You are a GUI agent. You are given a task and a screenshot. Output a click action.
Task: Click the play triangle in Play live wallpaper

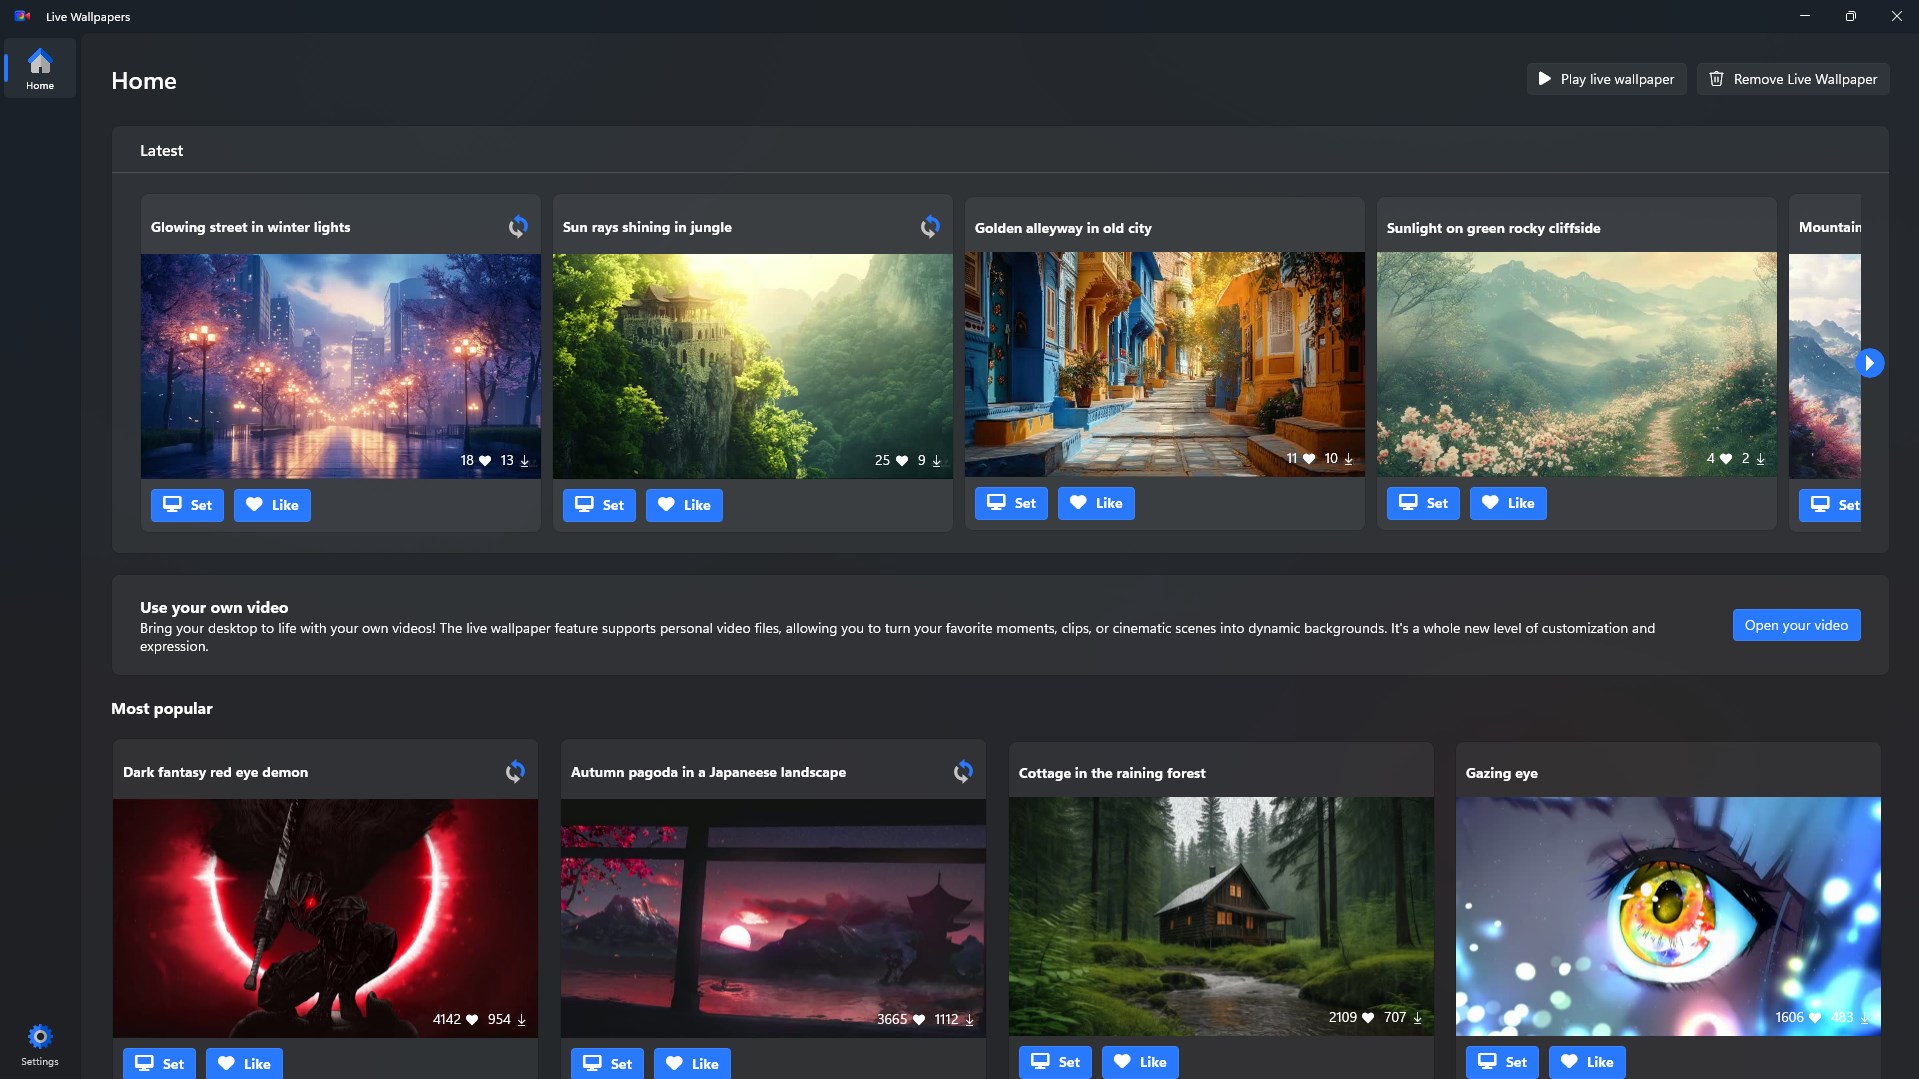pyautogui.click(x=1544, y=78)
